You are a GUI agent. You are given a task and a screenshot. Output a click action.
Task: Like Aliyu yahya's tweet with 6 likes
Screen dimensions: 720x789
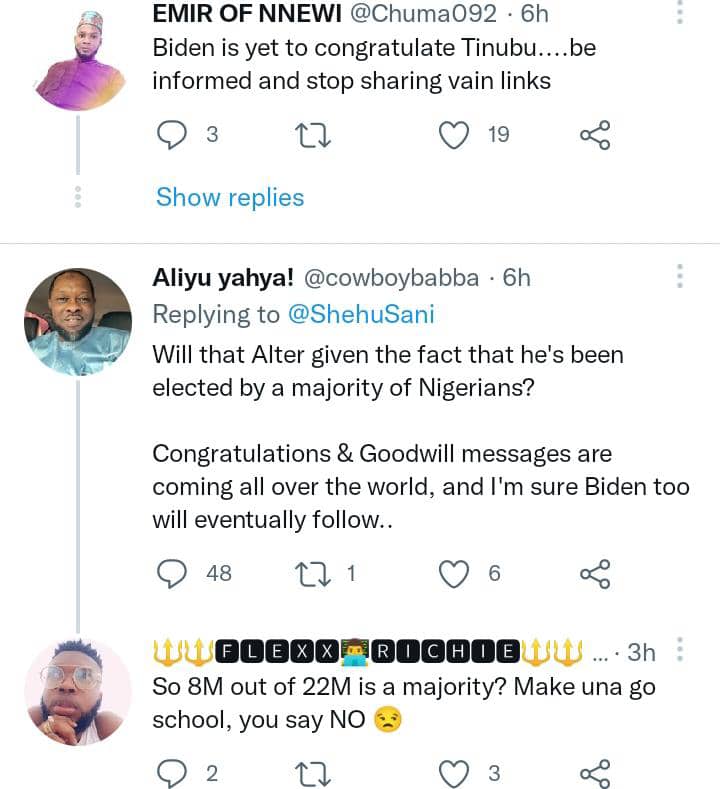click(456, 573)
